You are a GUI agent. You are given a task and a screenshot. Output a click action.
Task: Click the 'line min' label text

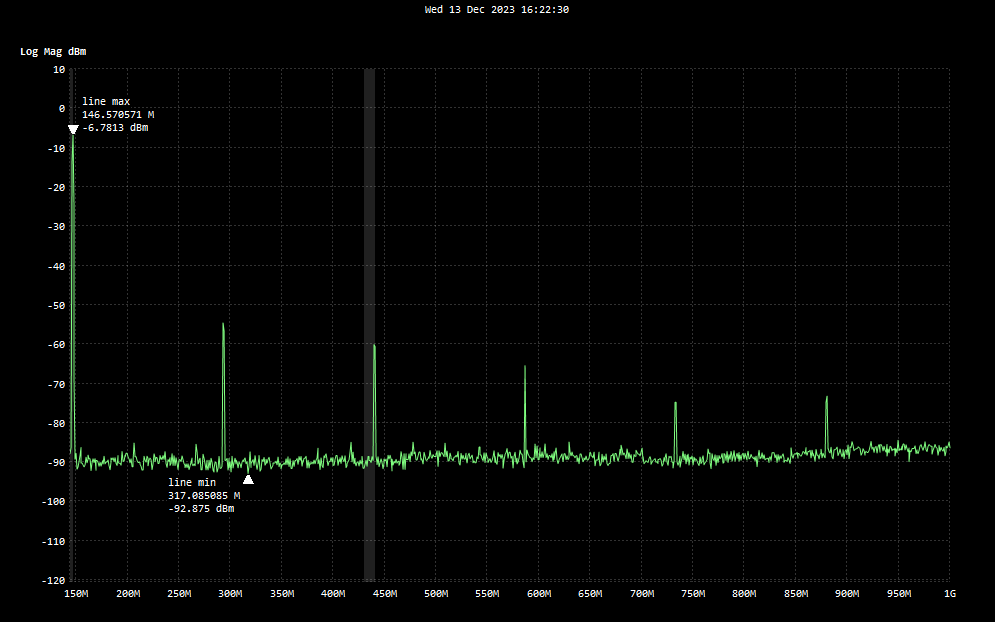click(x=192, y=482)
